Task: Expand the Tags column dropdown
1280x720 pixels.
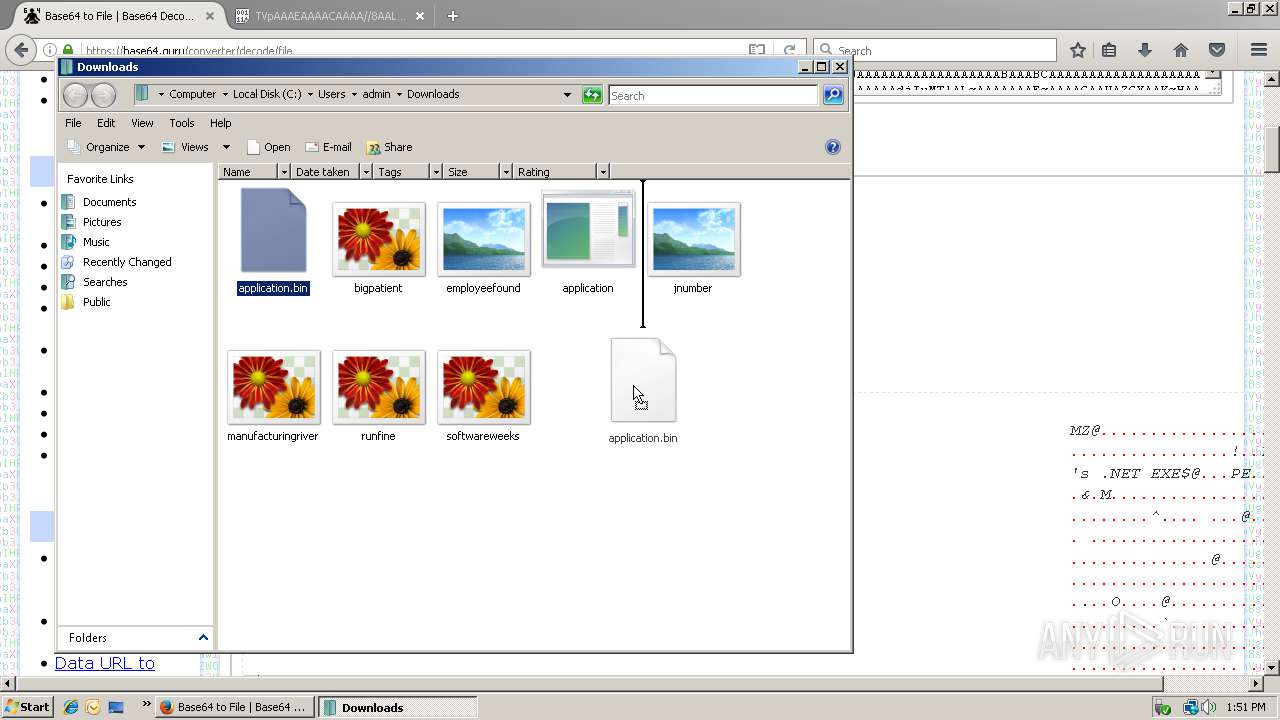Action: tap(436, 172)
